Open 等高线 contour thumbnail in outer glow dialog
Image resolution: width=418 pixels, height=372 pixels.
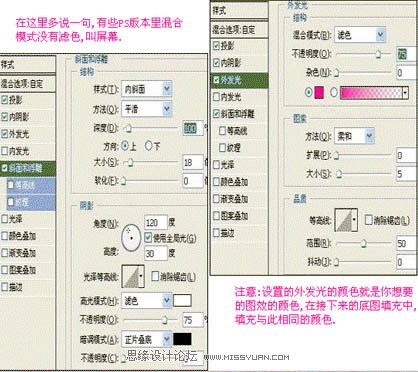point(344,220)
